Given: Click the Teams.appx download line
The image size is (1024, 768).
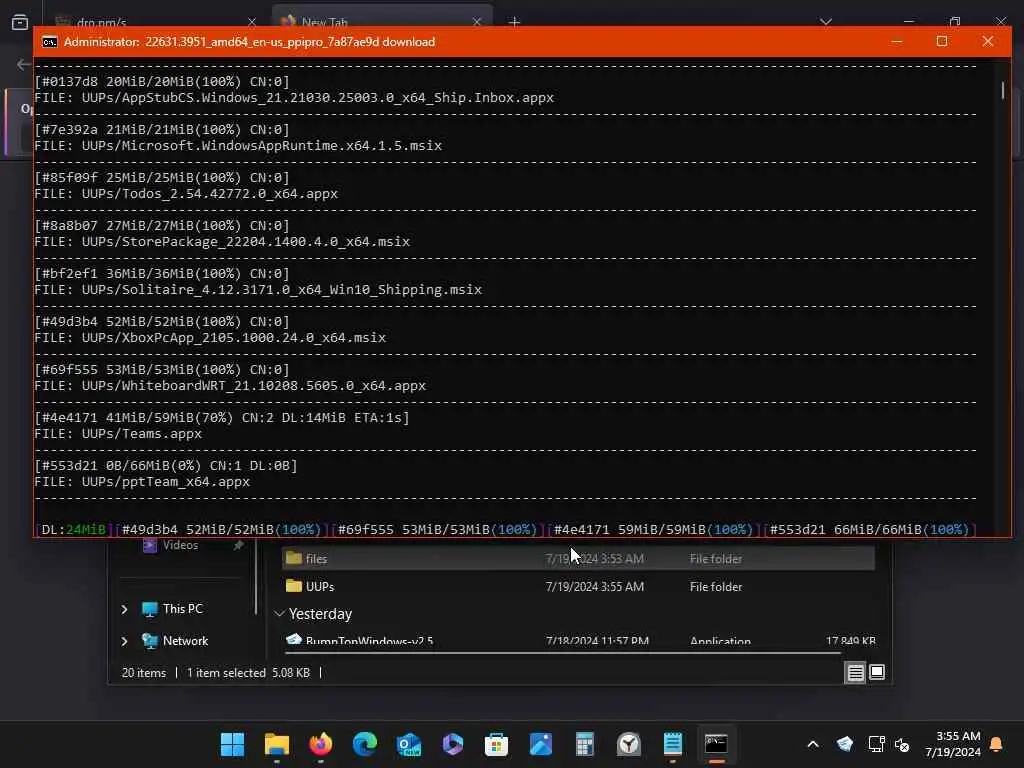Looking at the screenshot, I should pos(118,434).
